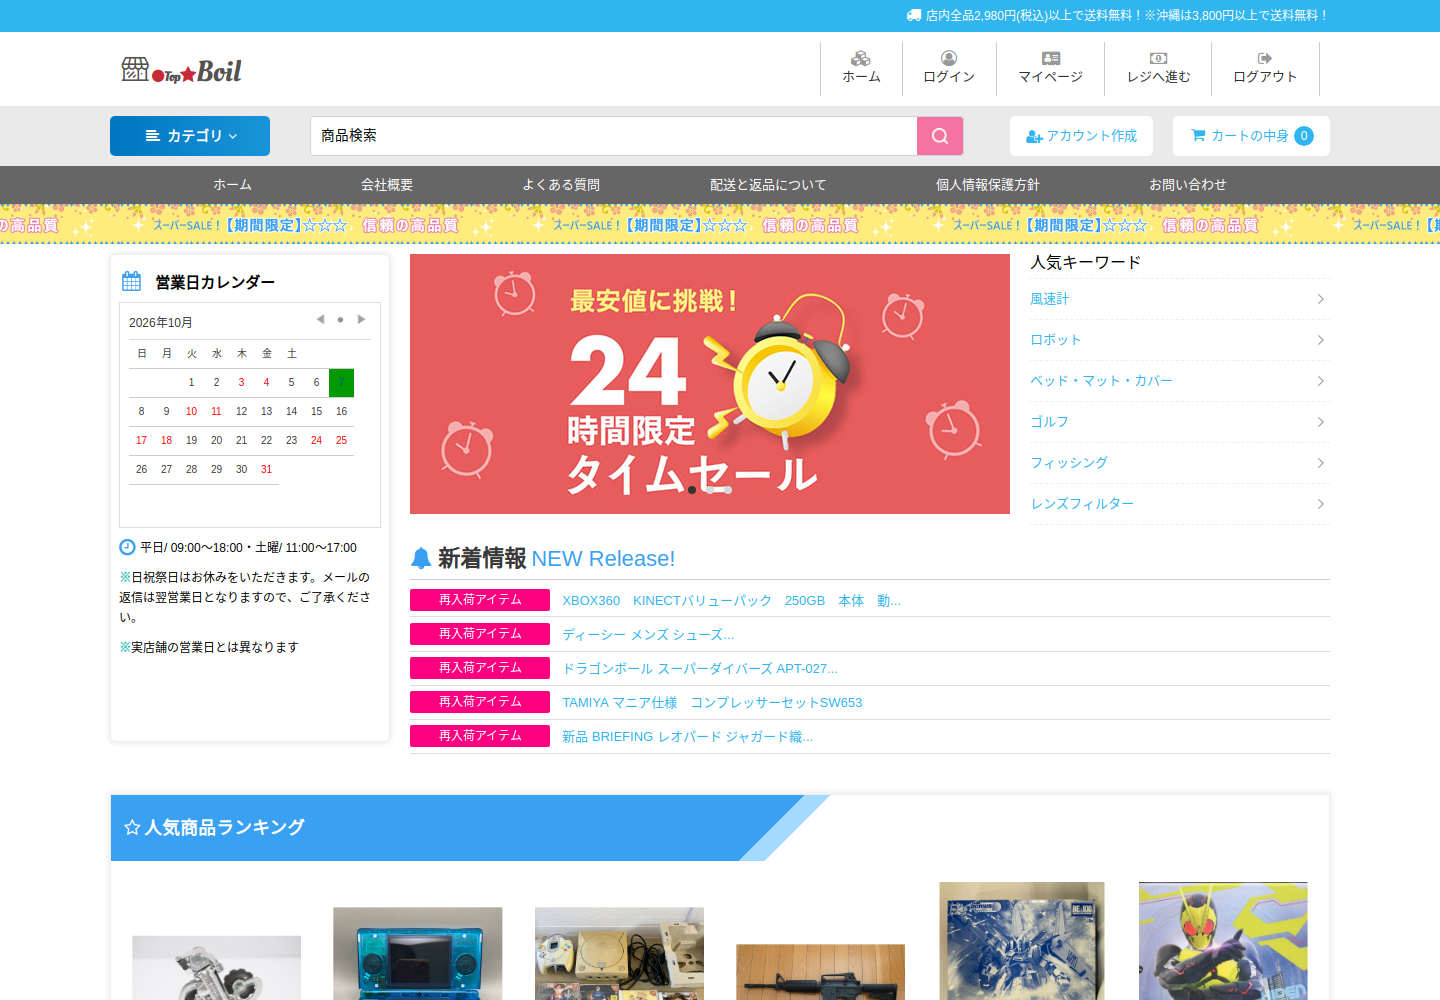This screenshot has height=1000, width=1440.
Task: Expand the ベッド・マット・カバー keyword arrow
Action: (x=1320, y=381)
